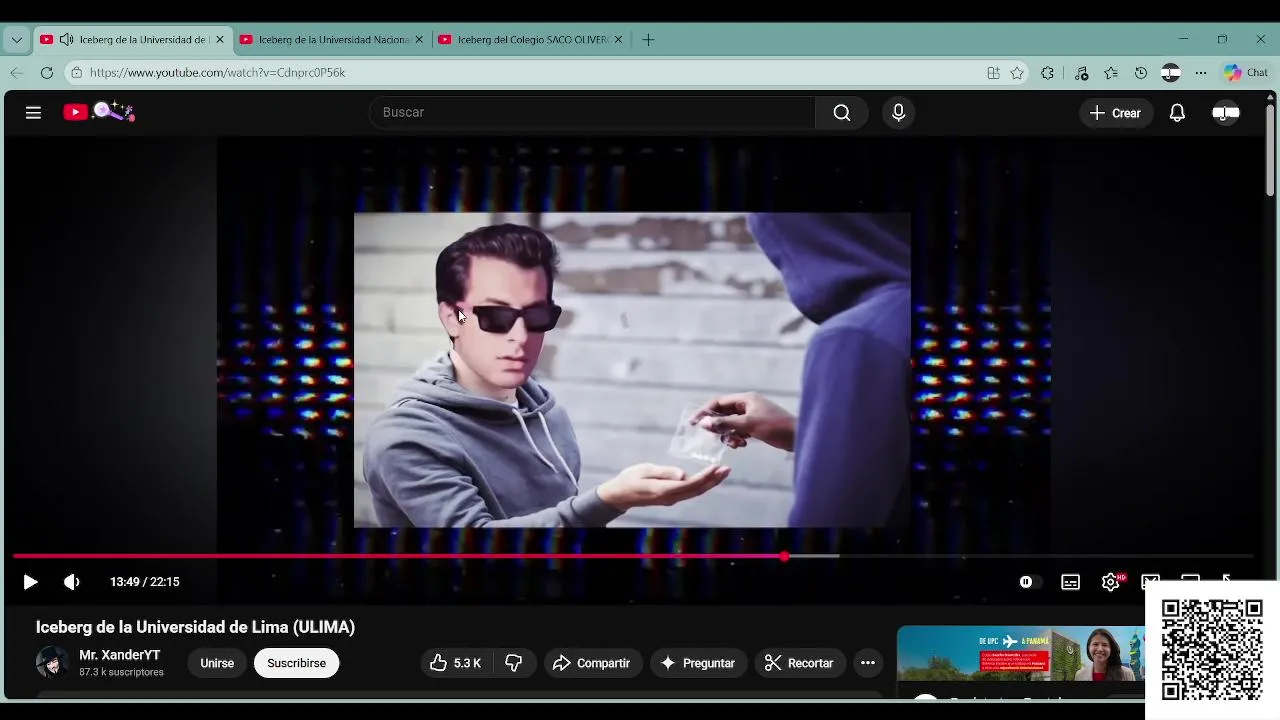The width and height of the screenshot is (1280, 720).
Task: Mute tab using speaker icon
Action: 66,40
